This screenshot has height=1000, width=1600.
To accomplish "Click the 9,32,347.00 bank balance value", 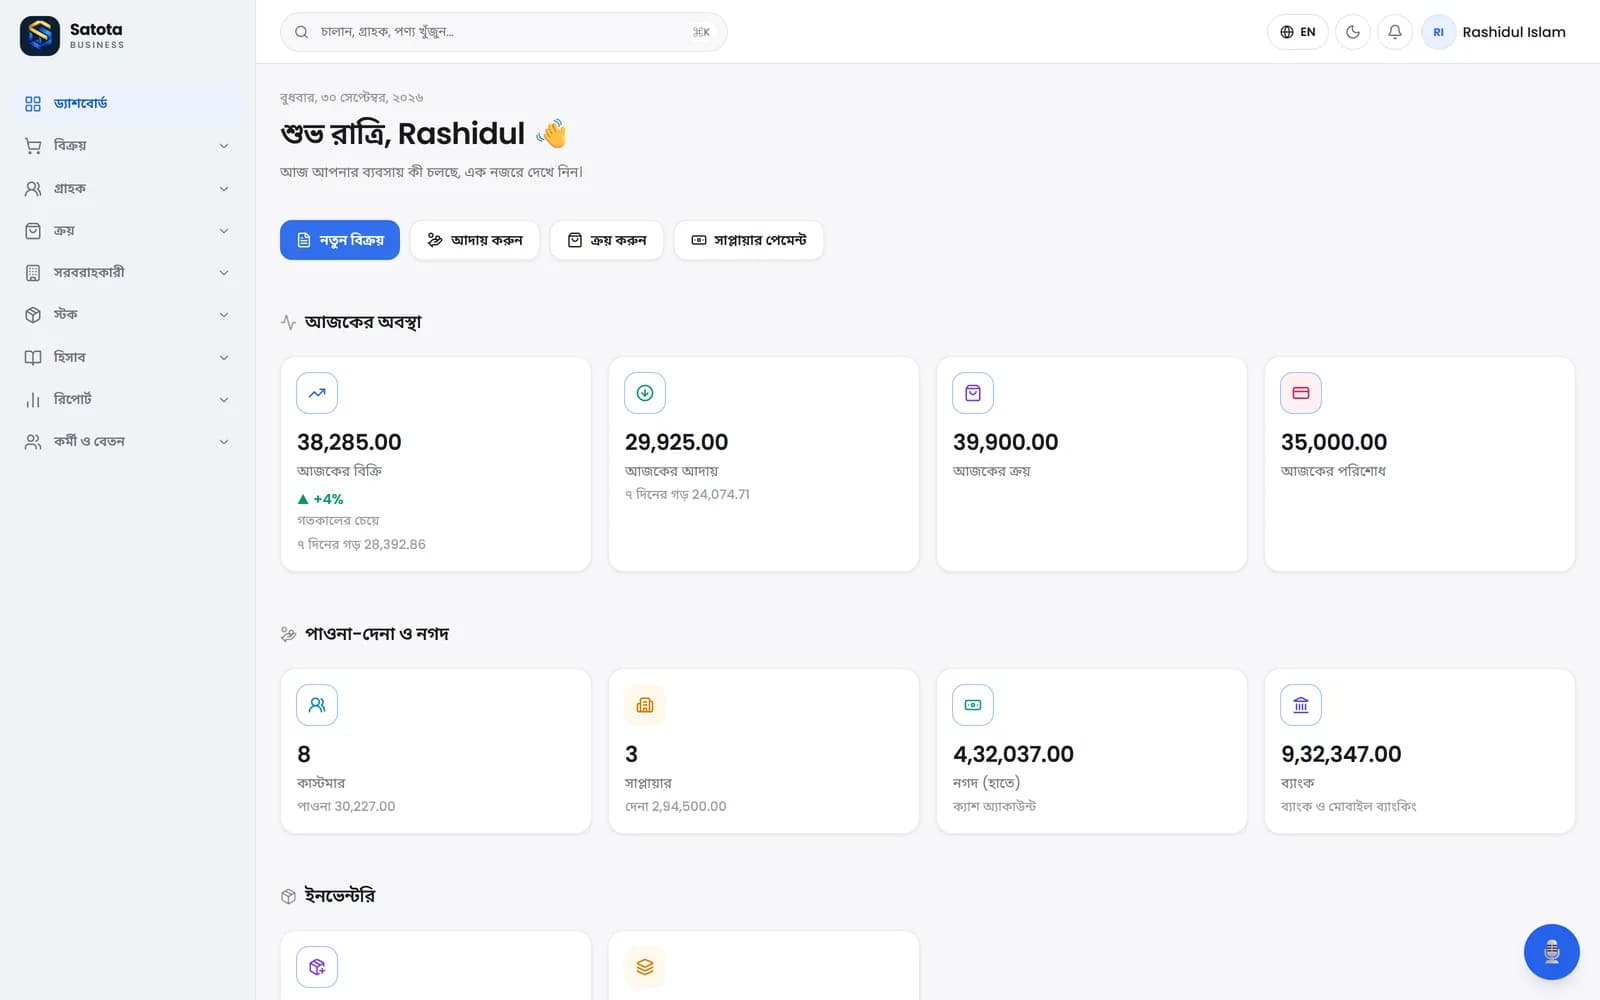I will click(1341, 754).
